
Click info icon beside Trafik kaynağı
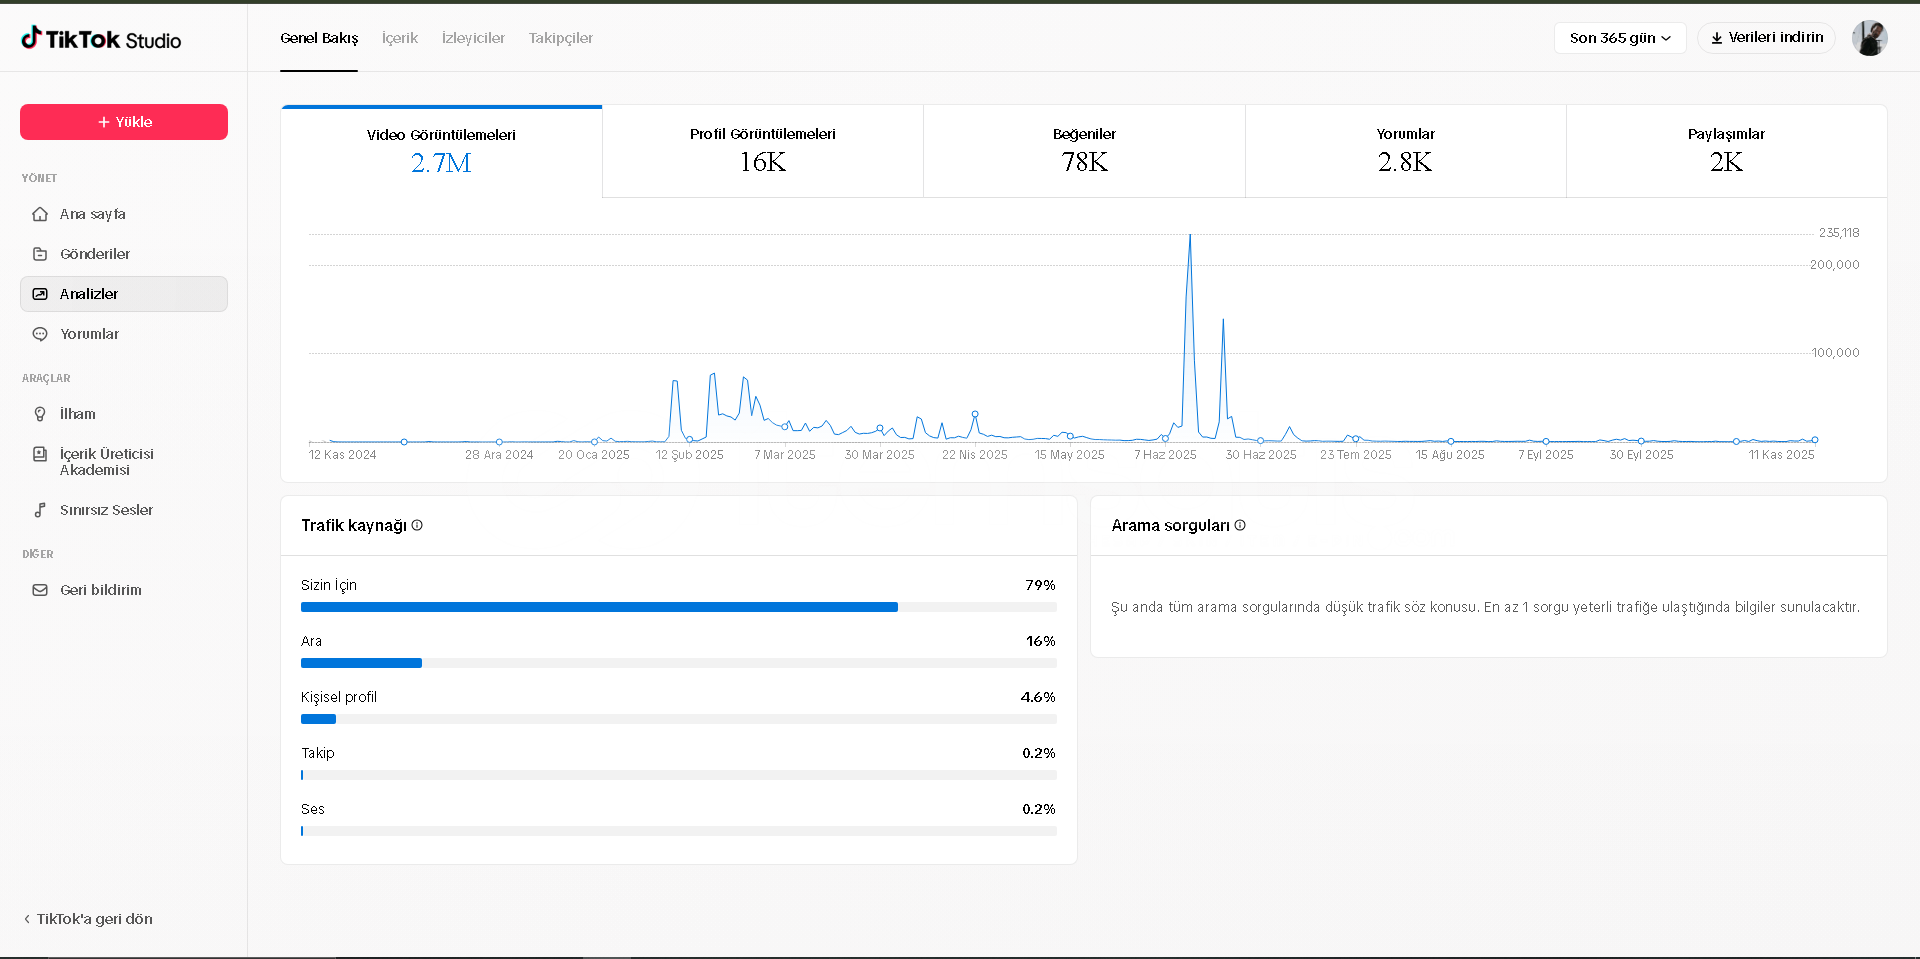click(x=417, y=525)
